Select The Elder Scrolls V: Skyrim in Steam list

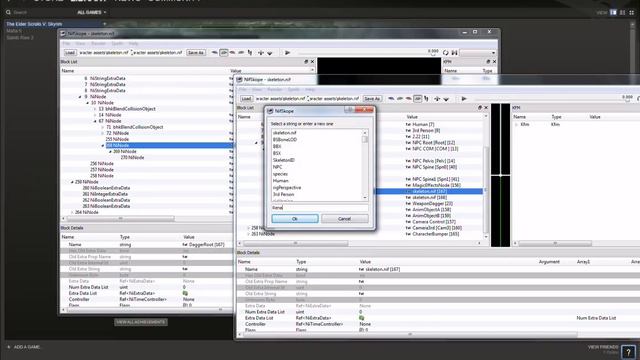(34, 24)
